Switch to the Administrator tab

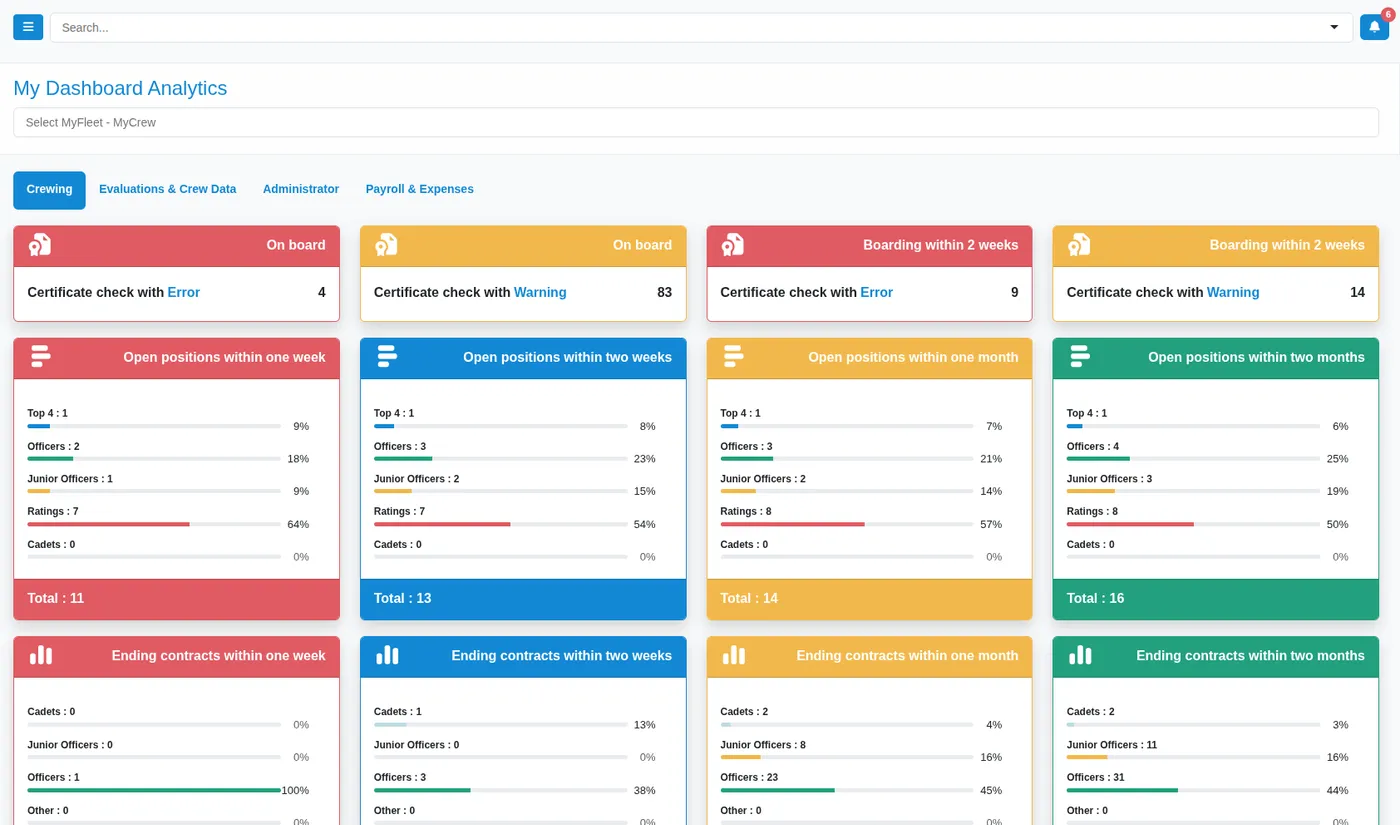point(301,189)
